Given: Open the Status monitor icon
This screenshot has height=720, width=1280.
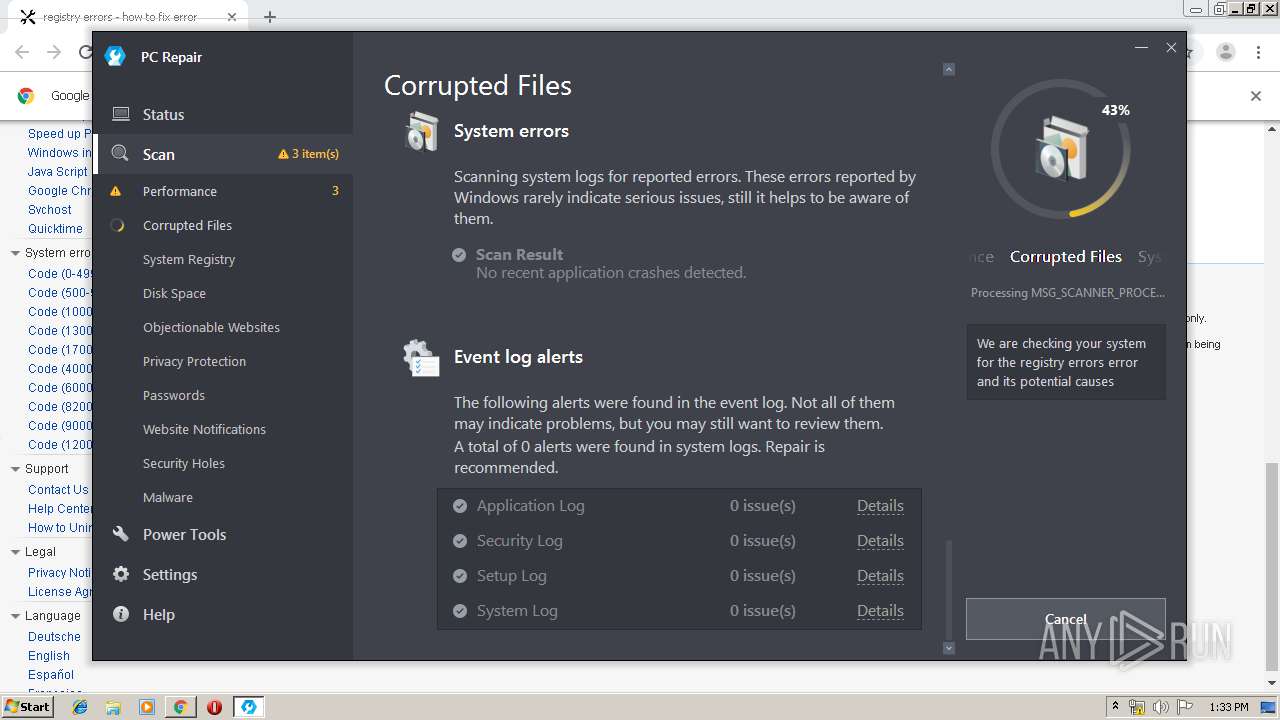Looking at the screenshot, I should [x=121, y=114].
